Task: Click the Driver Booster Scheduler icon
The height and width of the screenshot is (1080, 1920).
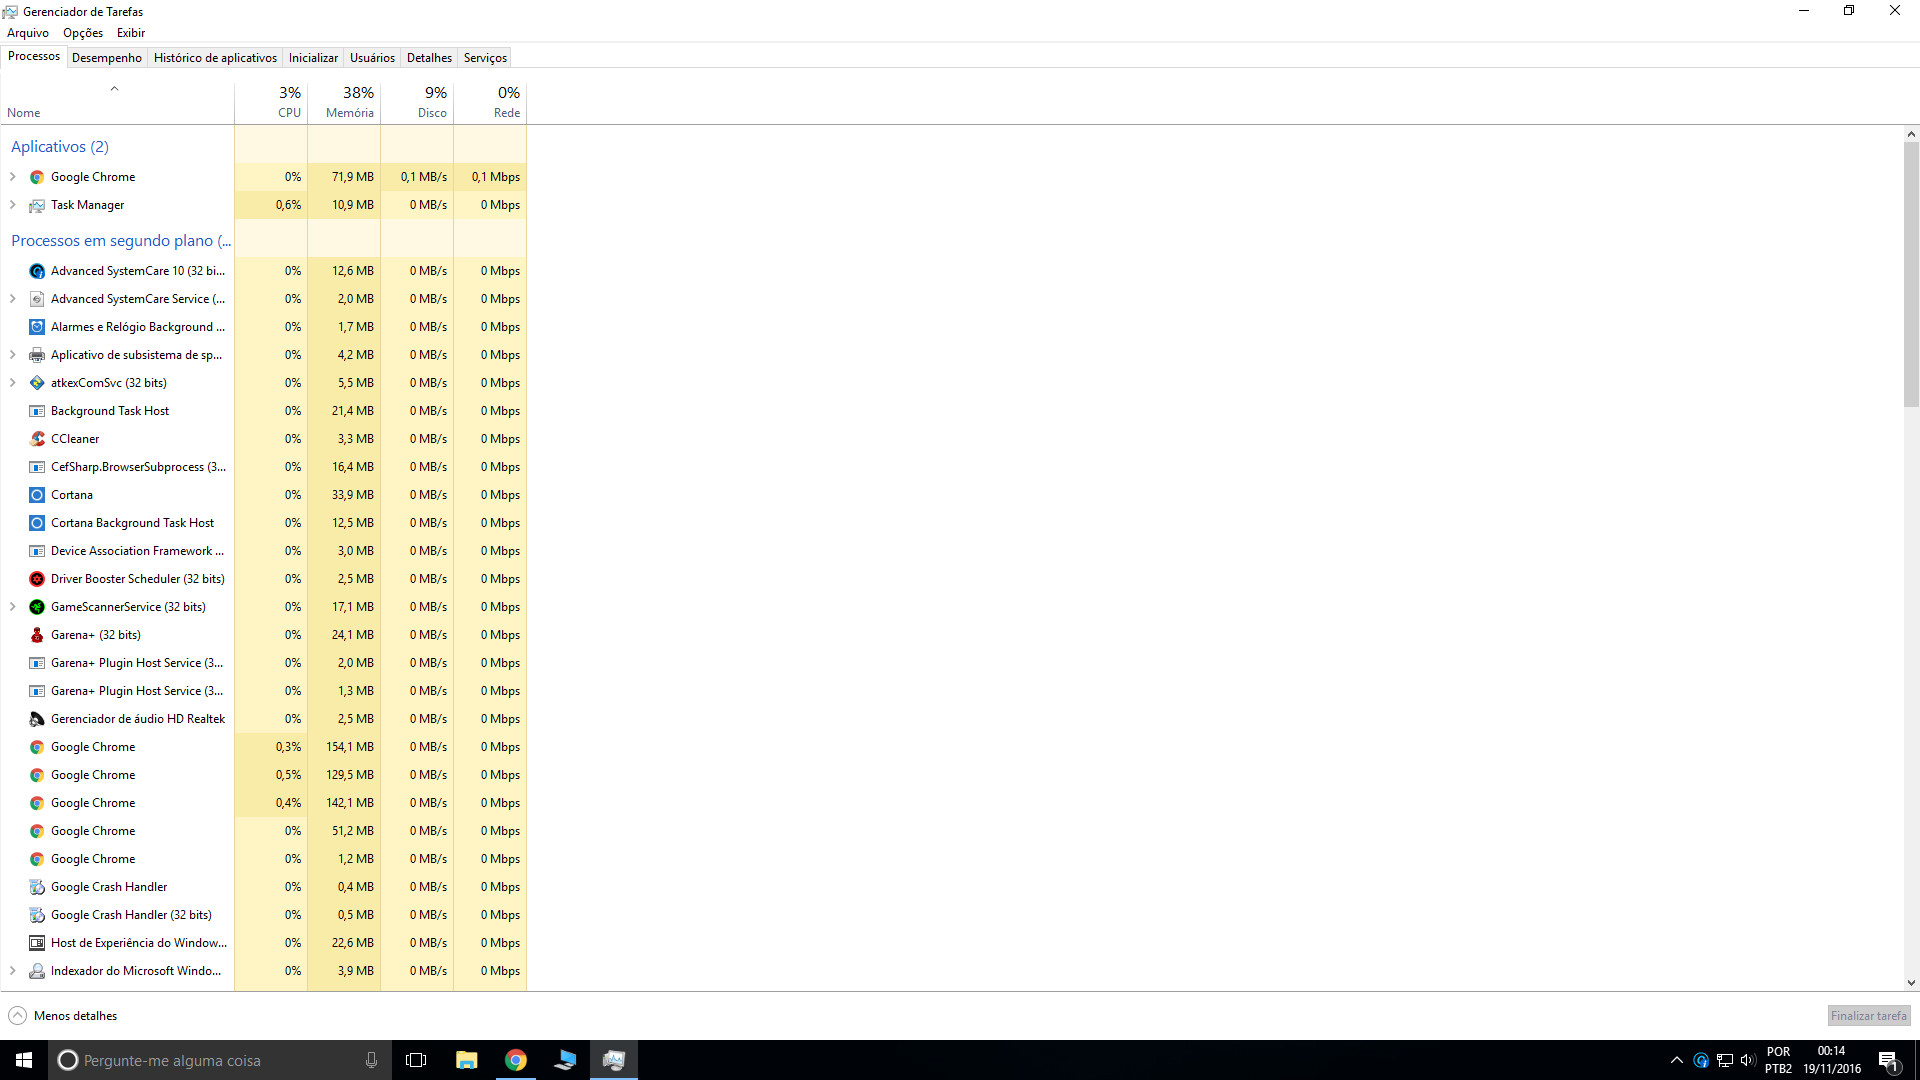Action: pyautogui.click(x=37, y=579)
